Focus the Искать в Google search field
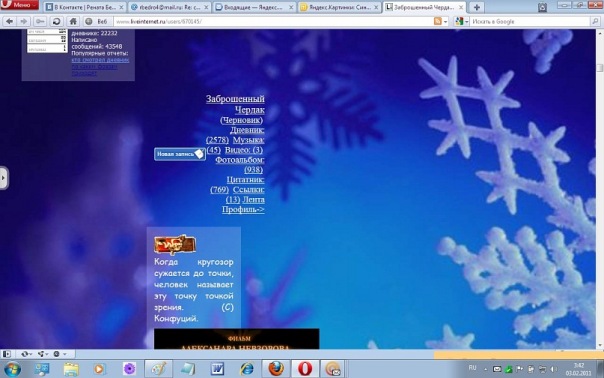 [530, 22]
